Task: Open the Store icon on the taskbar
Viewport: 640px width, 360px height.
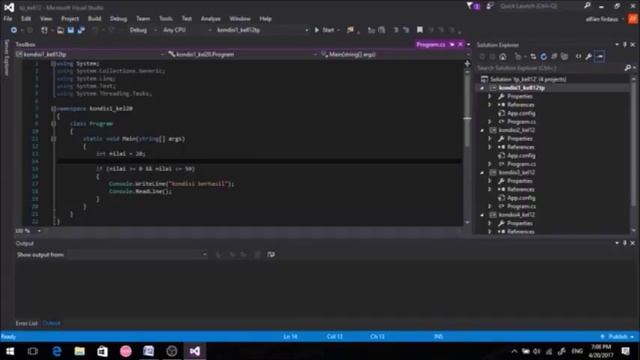Action: point(102,351)
